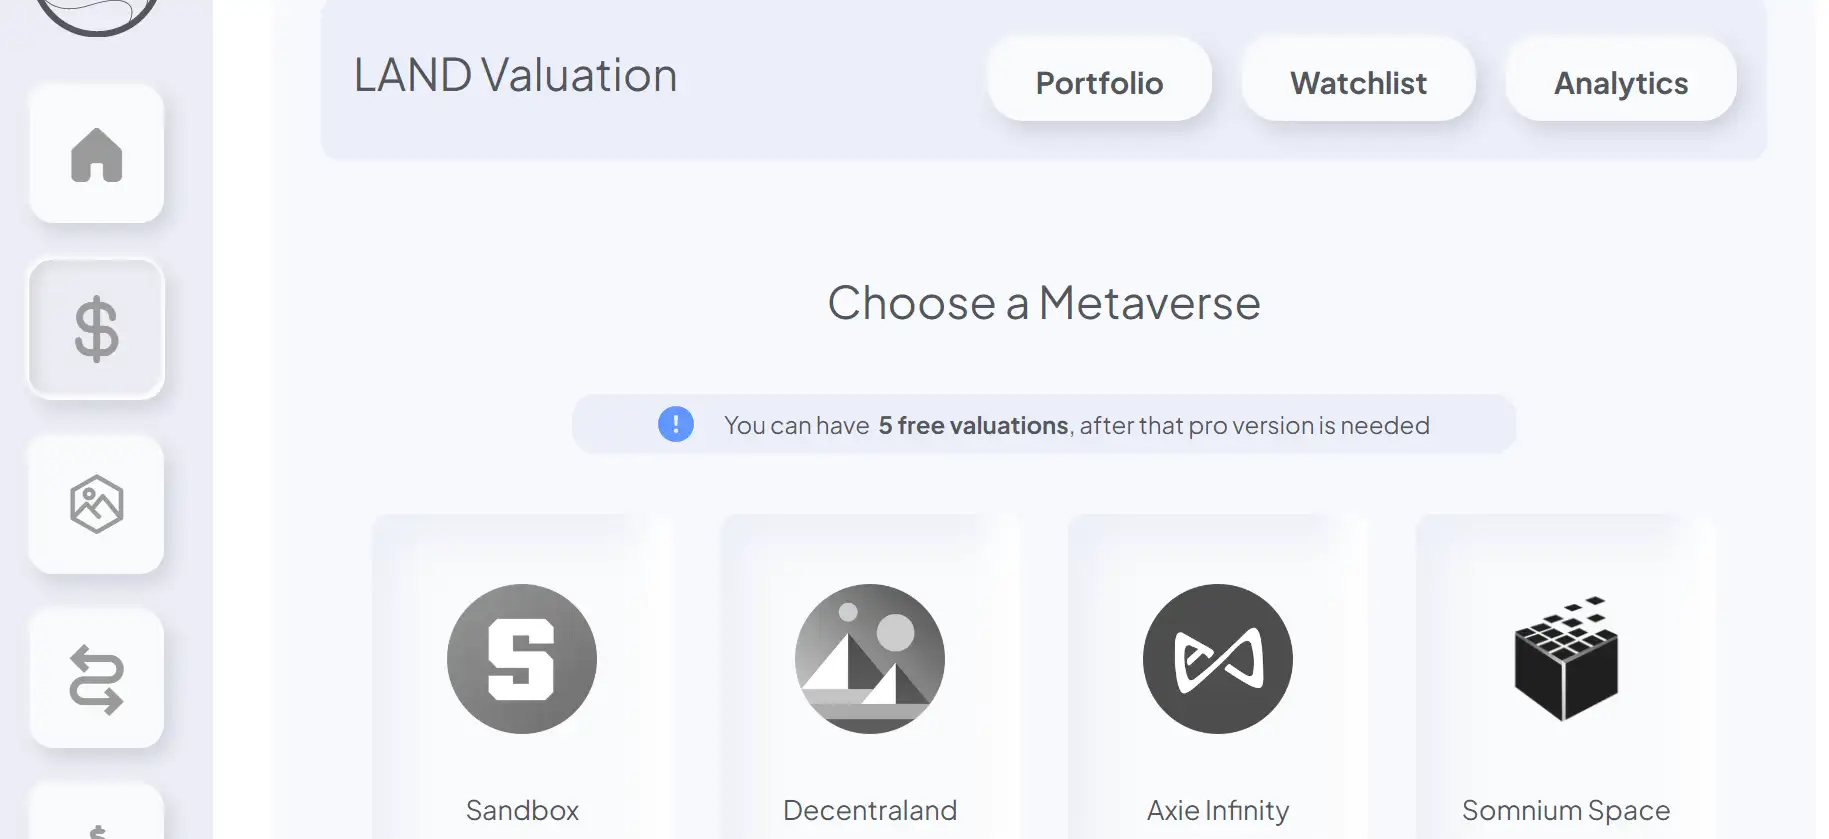Open the picture-frame sidebar icon
1829x839 pixels.
click(97, 504)
